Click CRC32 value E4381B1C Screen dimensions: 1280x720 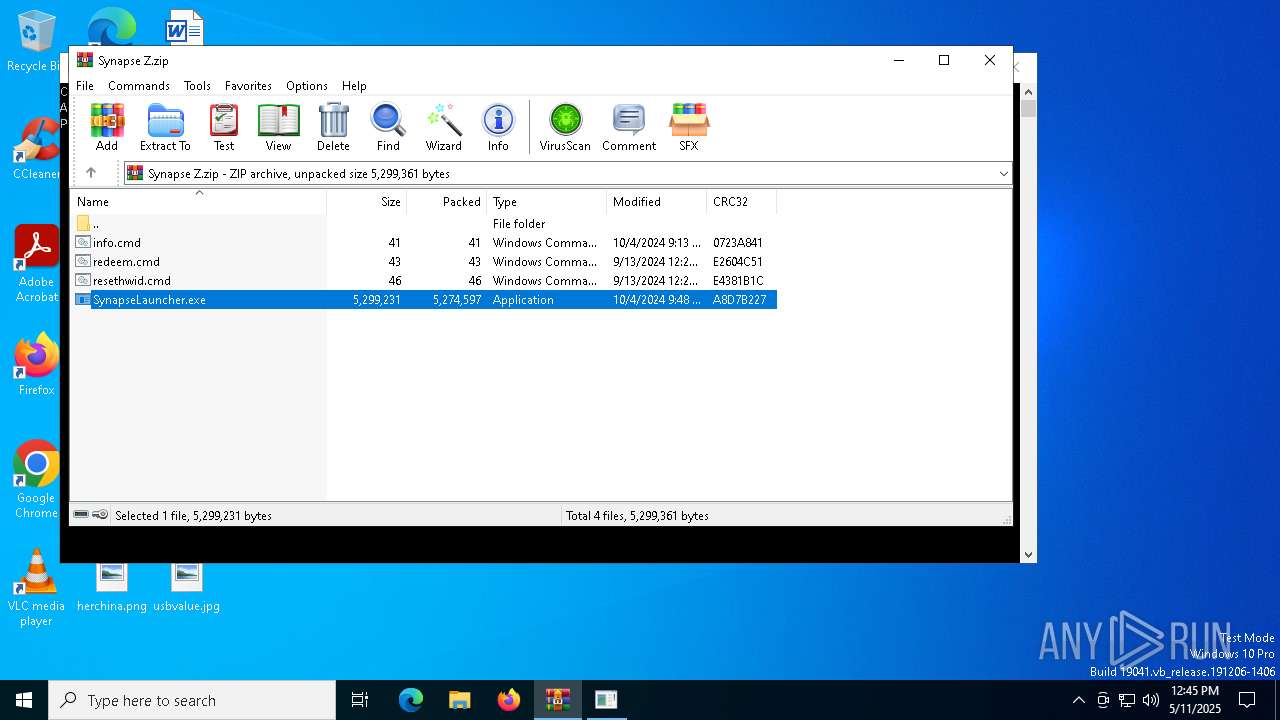pos(738,280)
